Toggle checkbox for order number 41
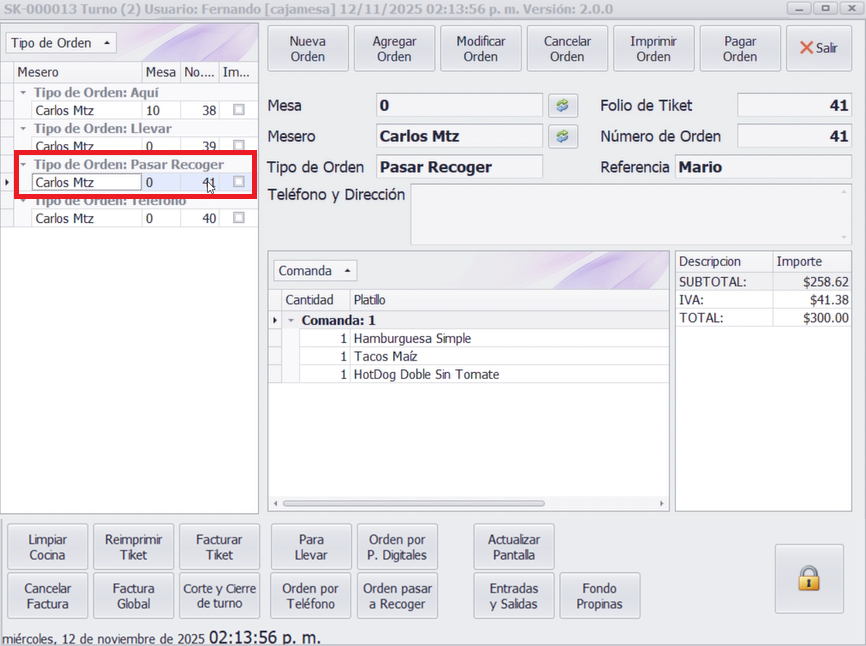This screenshot has height=646, width=866. pos(238,182)
